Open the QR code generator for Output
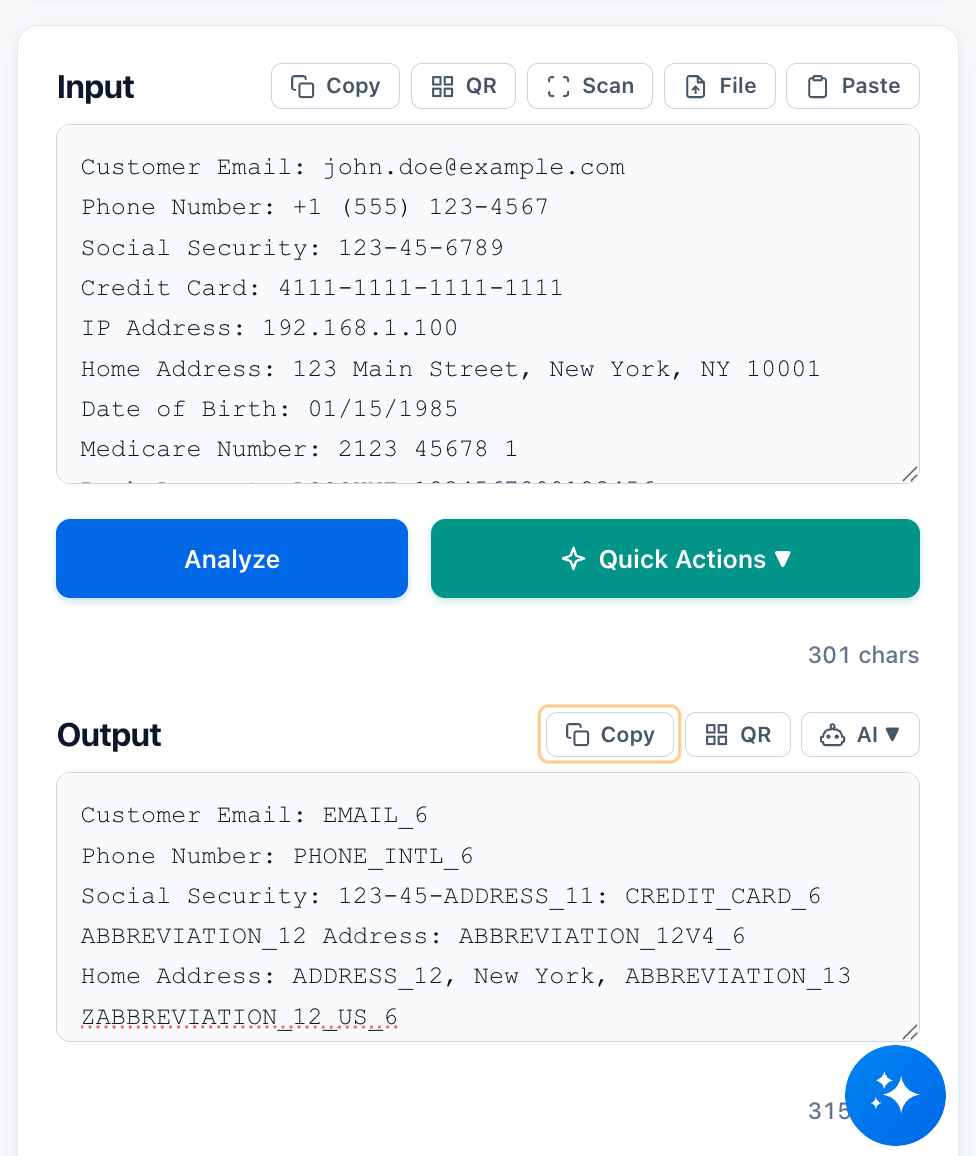 click(x=716, y=734)
